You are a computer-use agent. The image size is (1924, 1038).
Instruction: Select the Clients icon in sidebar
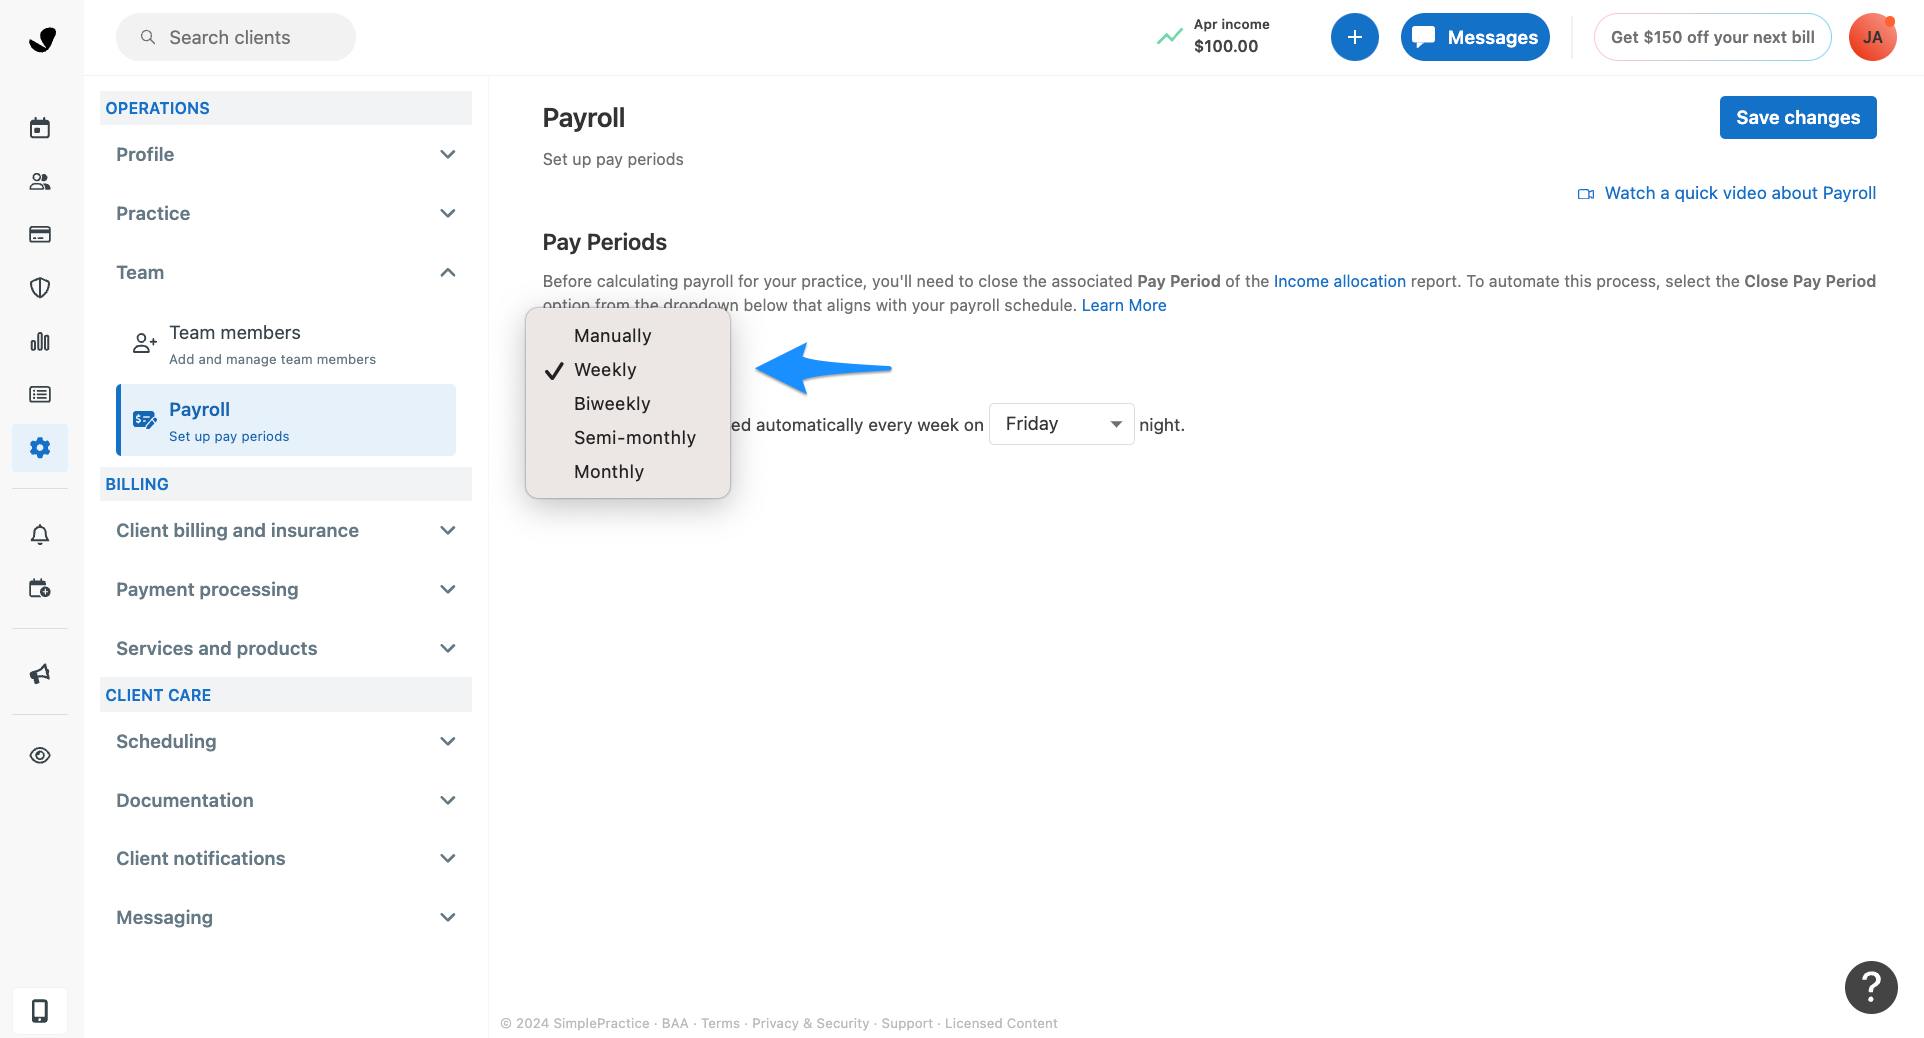click(40, 181)
